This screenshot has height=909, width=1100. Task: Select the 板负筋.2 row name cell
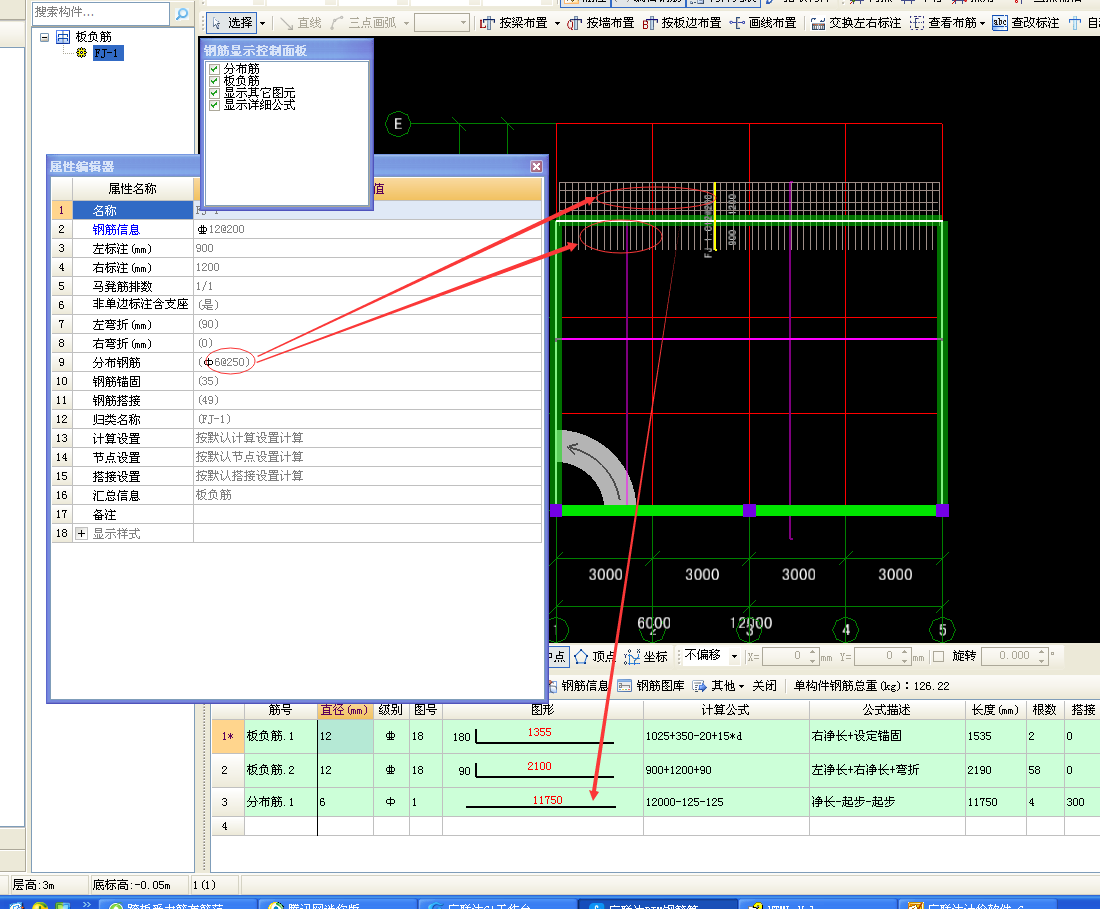pos(280,770)
